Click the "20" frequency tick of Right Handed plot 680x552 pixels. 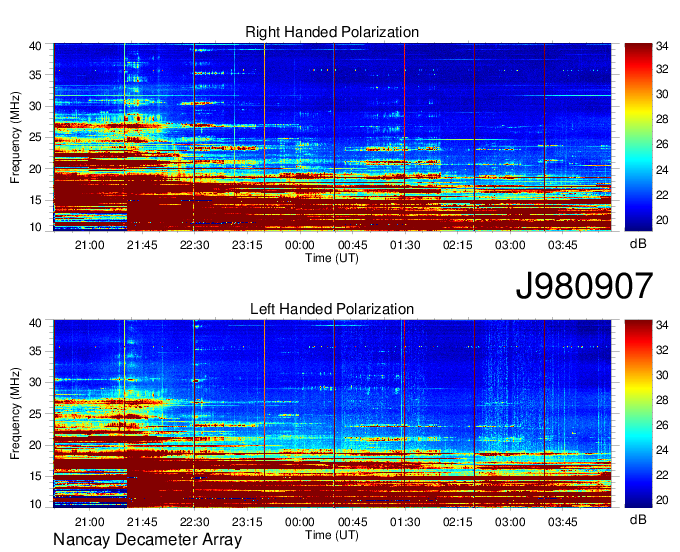tap(36, 169)
